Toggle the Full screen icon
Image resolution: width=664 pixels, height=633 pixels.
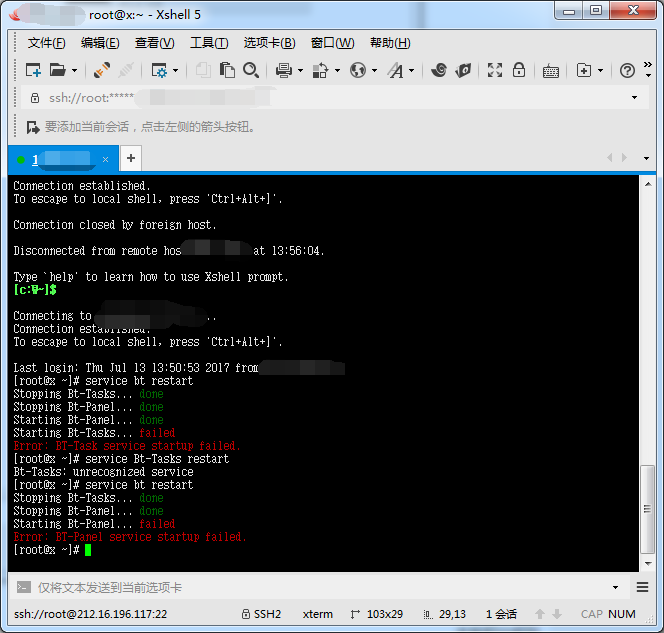(495, 70)
